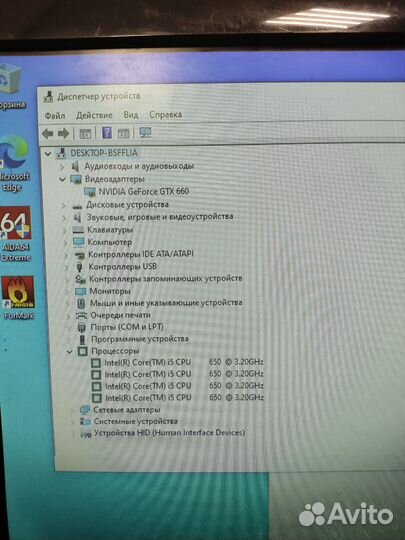Collapse the DESKTOP-BSFFLIA root node
Viewport: 405px width, 540px height.
(x=48, y=154)
